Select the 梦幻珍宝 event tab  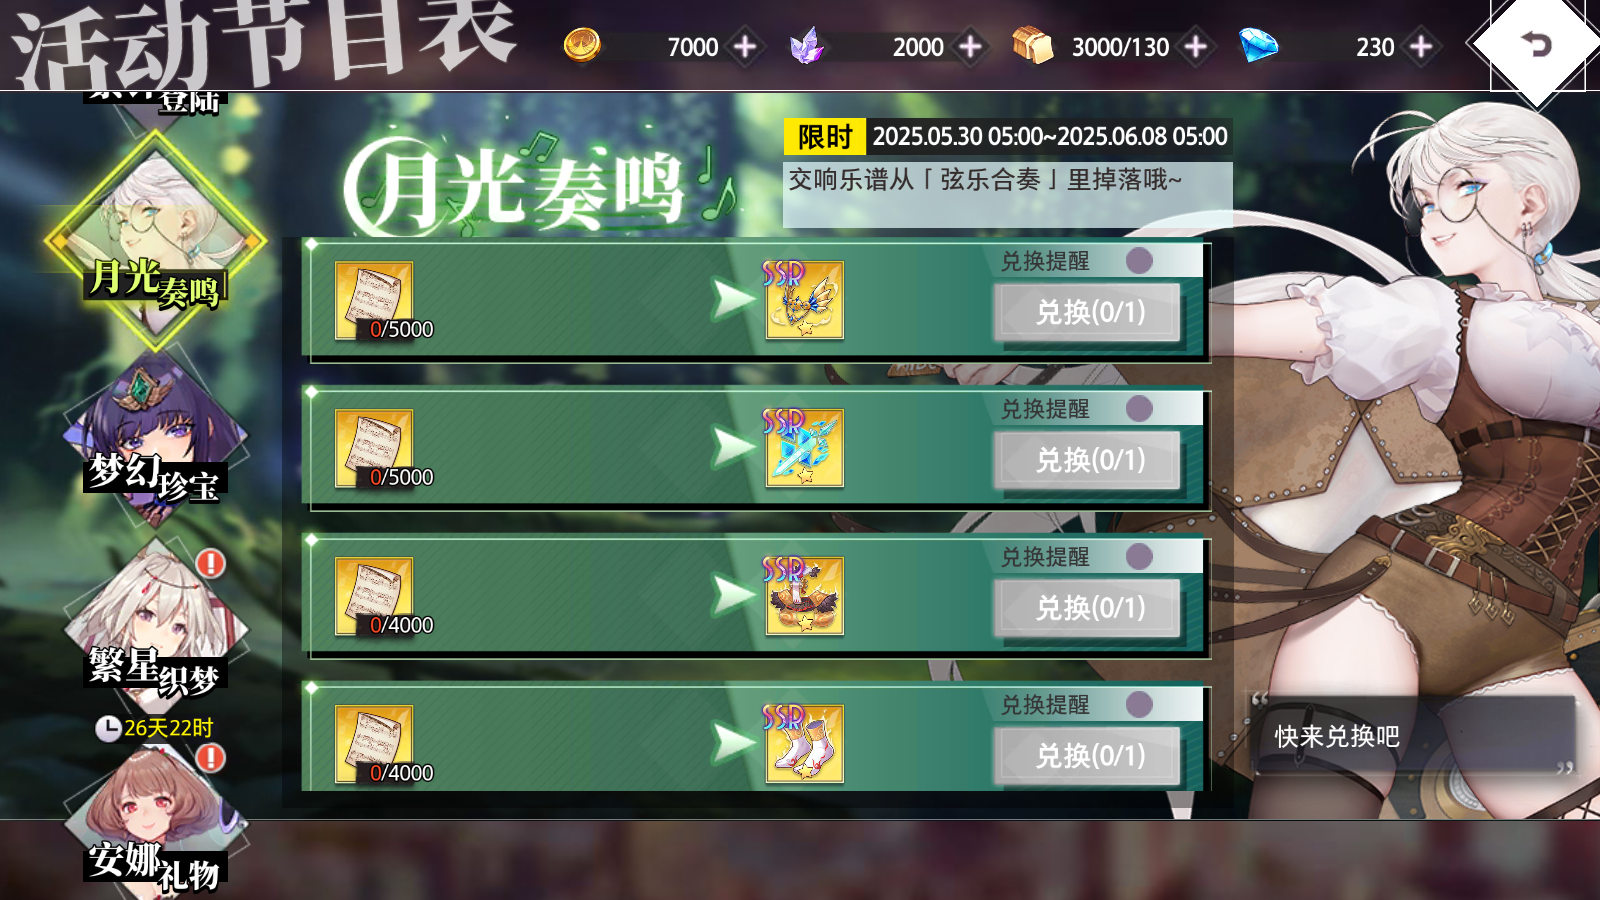coord(155,440)
